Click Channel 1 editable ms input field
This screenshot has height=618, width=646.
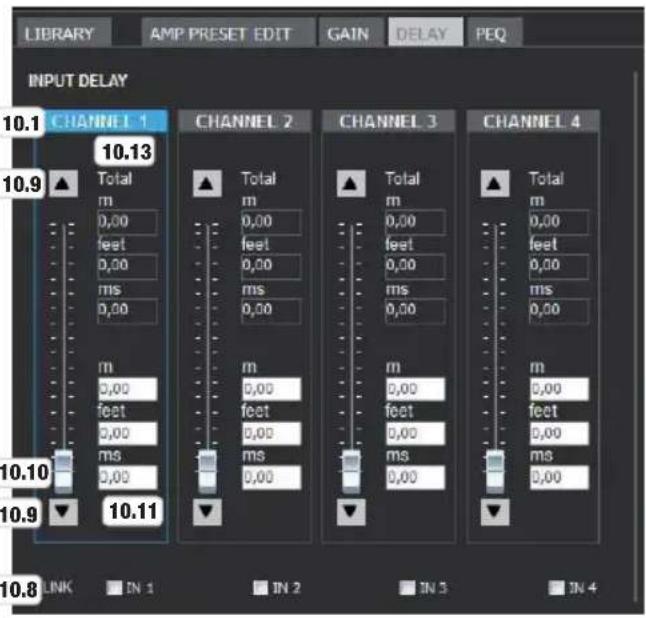tap(128, 478)
